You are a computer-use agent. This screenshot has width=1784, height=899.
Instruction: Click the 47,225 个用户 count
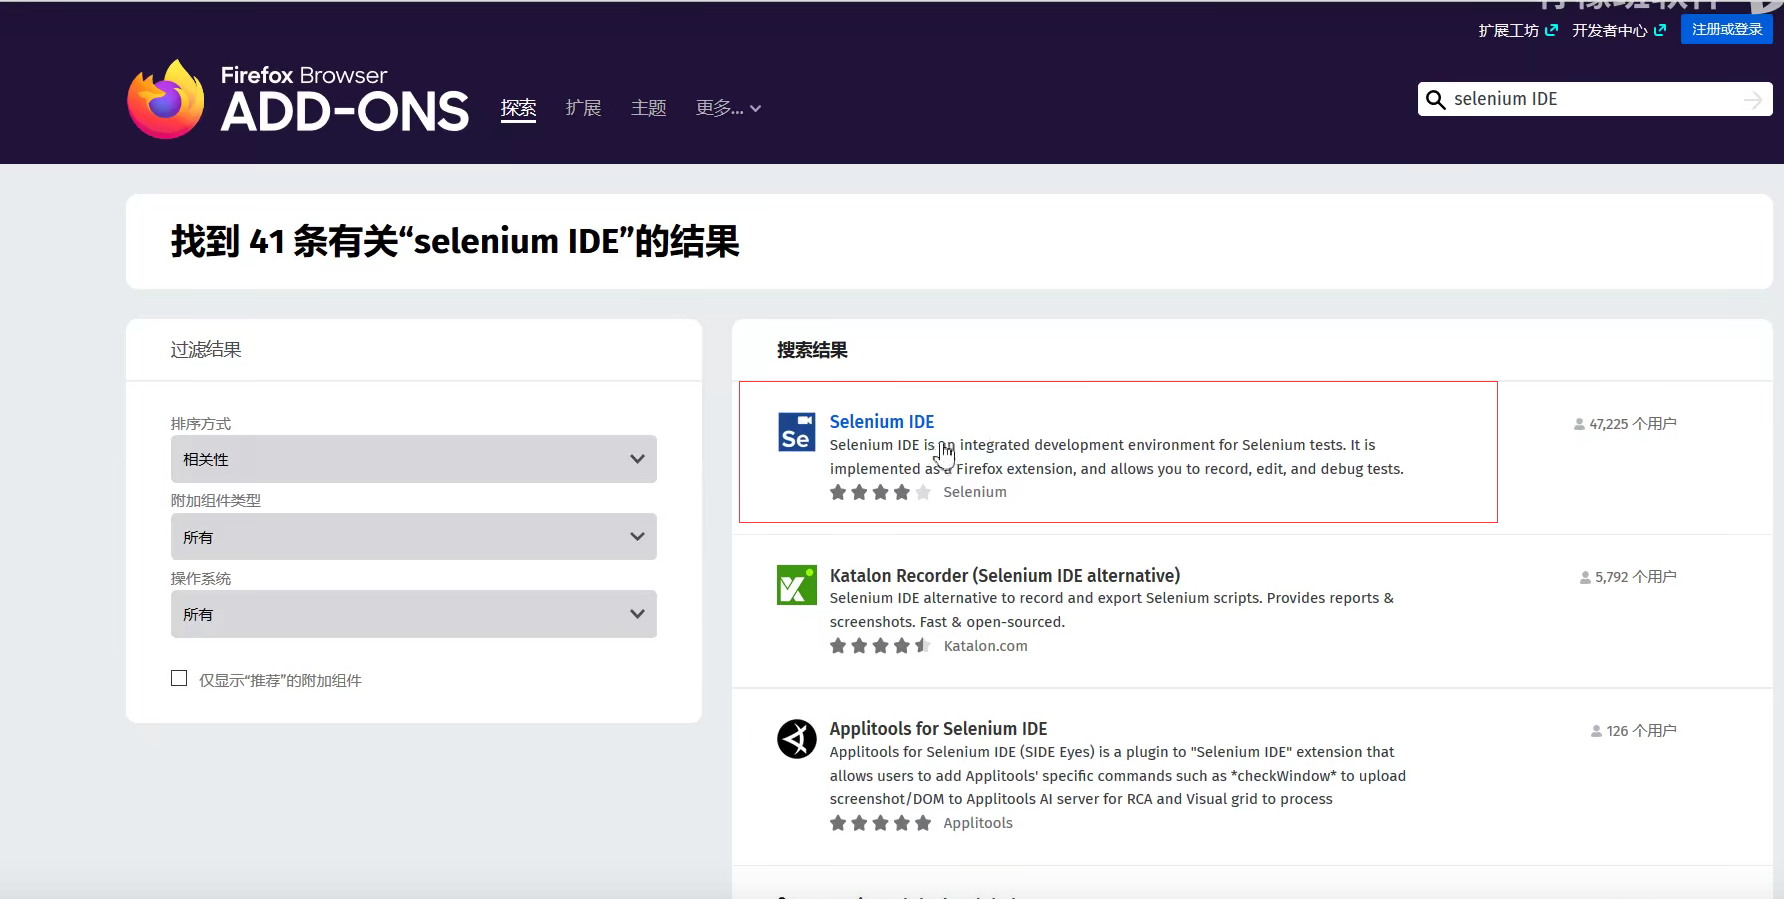1633,424
